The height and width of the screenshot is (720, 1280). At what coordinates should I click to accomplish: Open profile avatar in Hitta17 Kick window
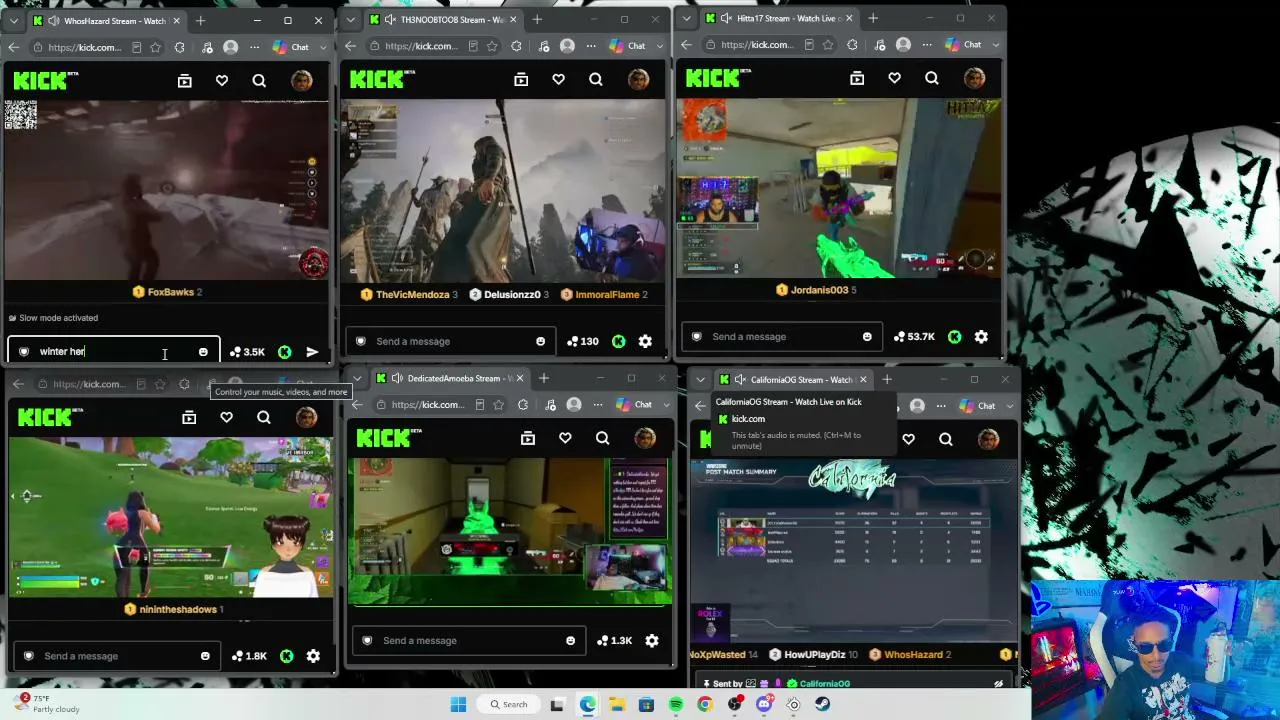click(x=974, y=78)
